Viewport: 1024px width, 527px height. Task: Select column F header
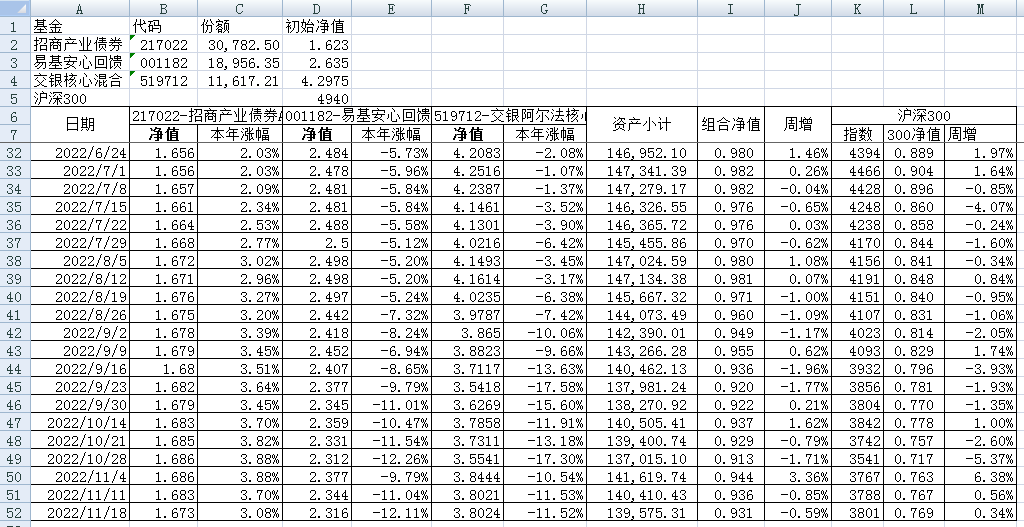coord(468,8)
